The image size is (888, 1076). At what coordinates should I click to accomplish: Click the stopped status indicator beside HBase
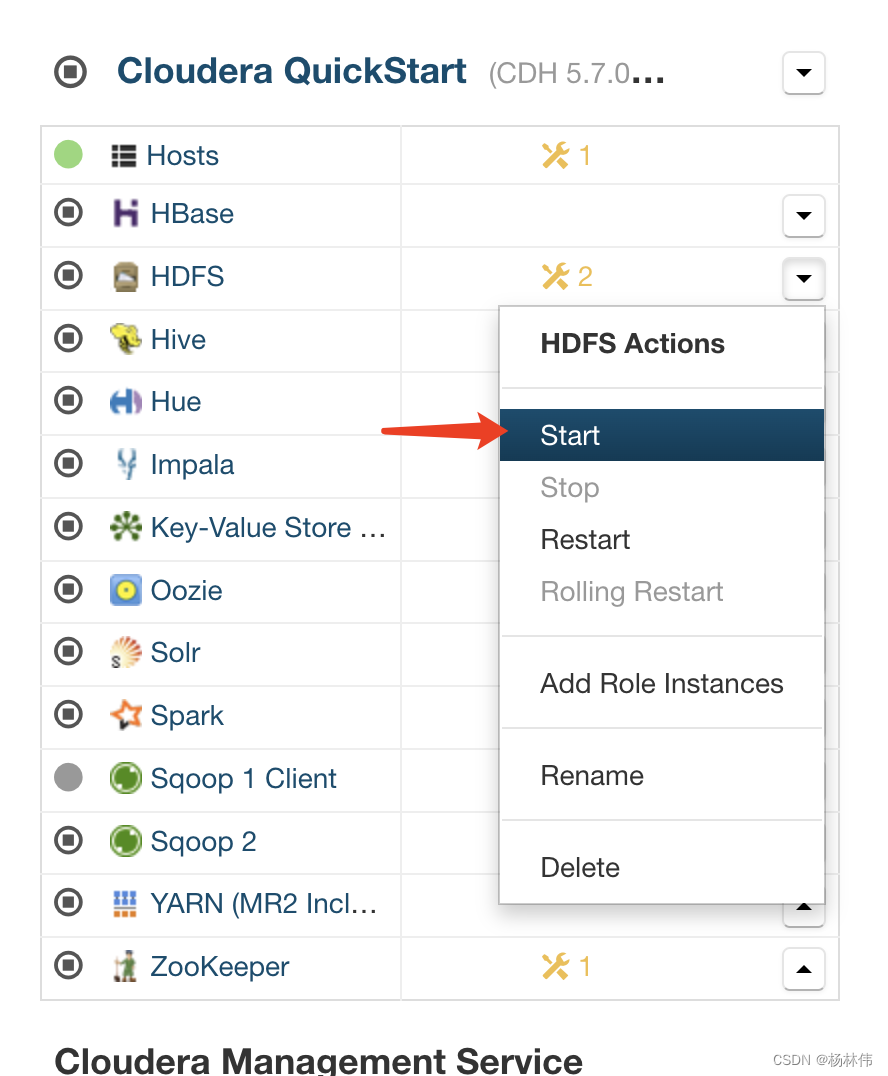click(68, 214)
